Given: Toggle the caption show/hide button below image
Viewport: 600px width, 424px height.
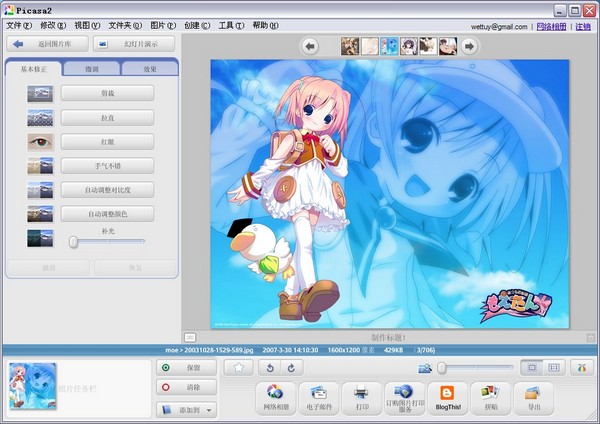Looking at the screenshot, I should coord(190,337).
